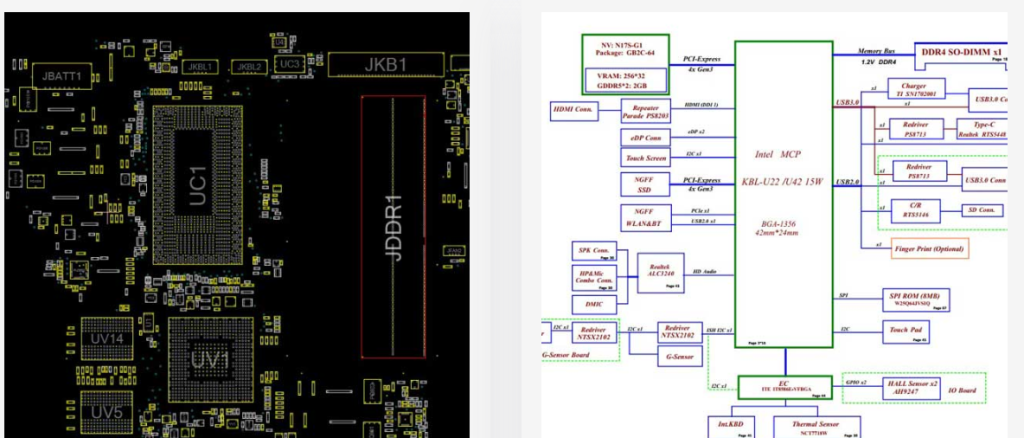Click the JKBL2 connector outline
The height and width of the screenshot is (438, 1024).
[249, 67]
